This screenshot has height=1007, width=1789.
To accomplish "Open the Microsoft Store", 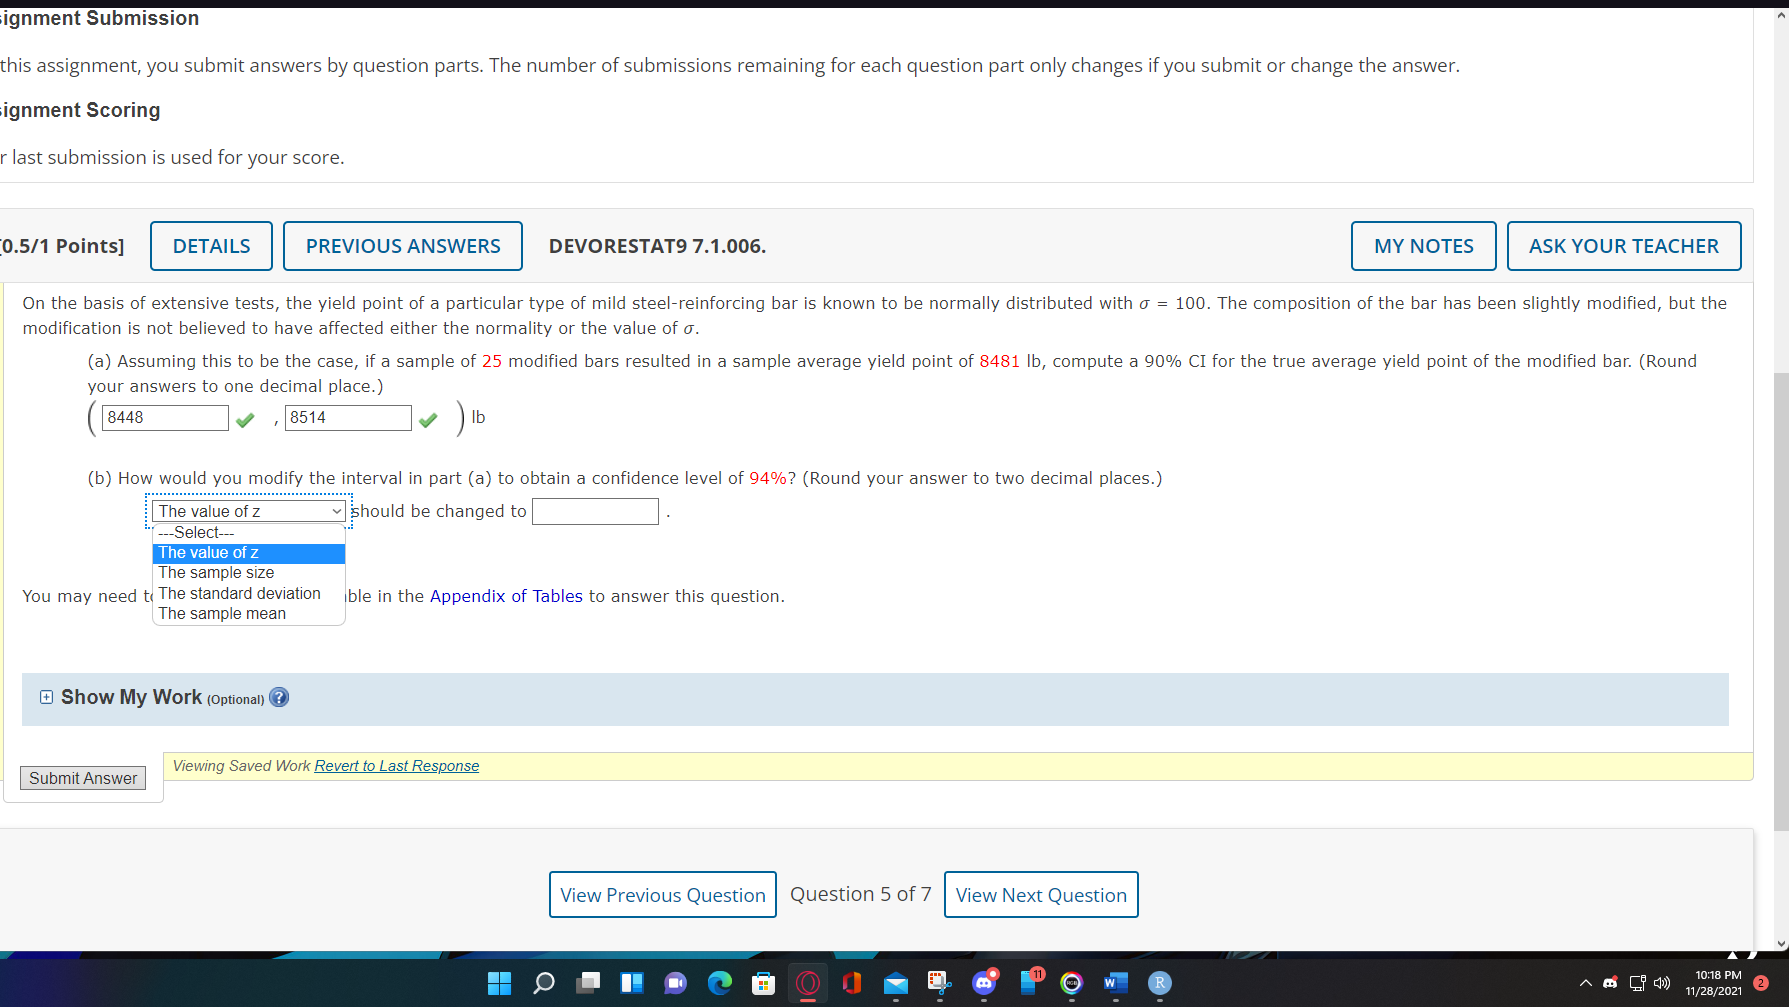I will [x=763, y=983].
